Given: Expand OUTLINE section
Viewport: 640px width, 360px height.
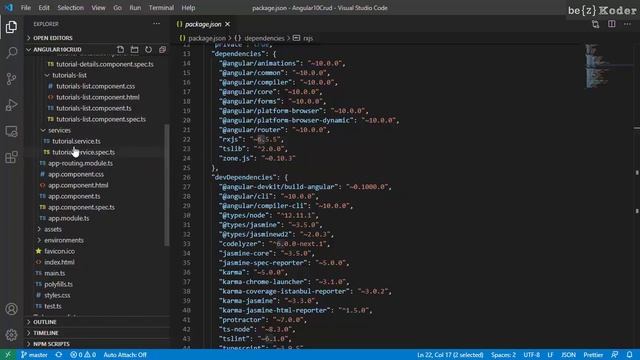Looking at the screenshot, I should pos(97,322).
